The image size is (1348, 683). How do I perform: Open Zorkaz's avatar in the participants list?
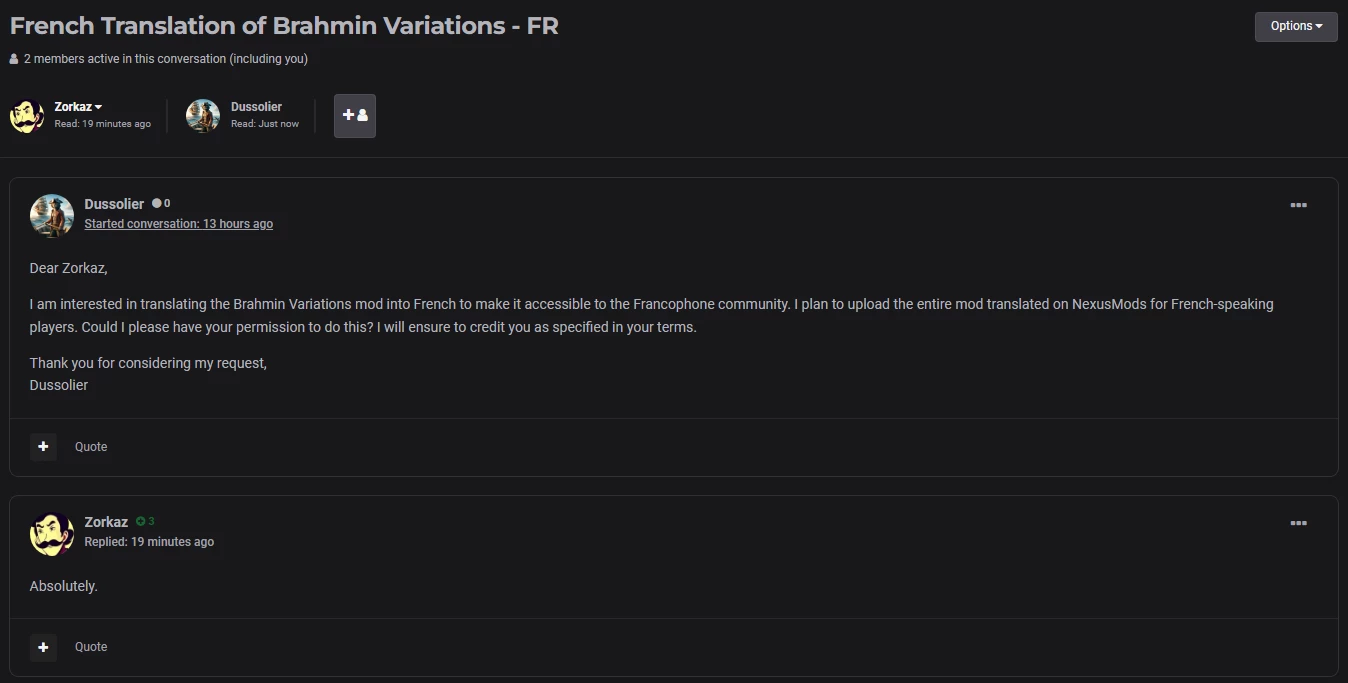(x=27, y=116)
